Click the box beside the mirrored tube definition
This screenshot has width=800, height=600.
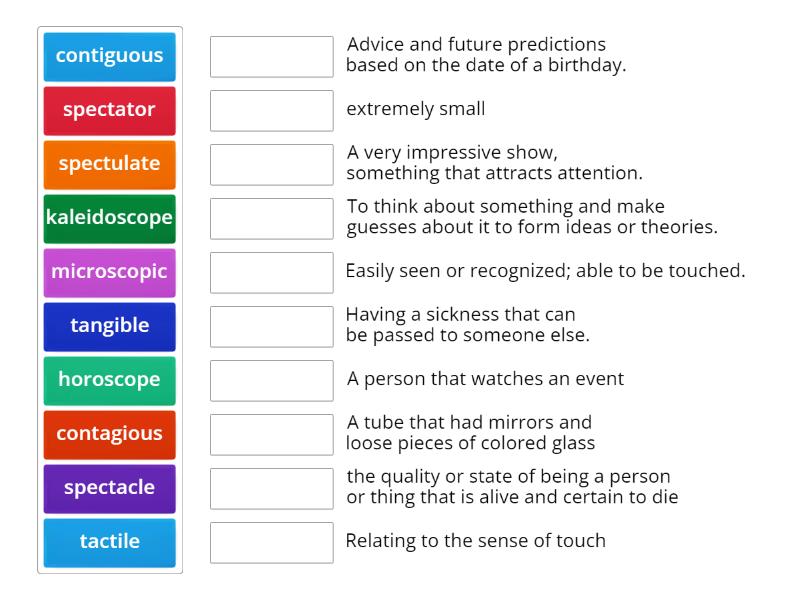[272, 435]
